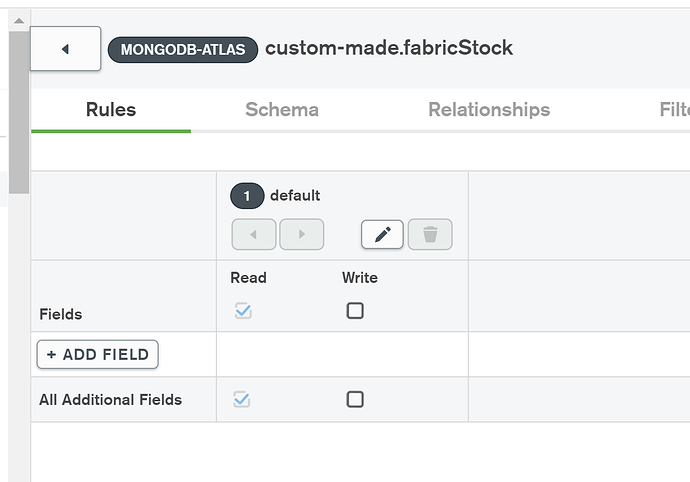Select the default role label
The height and width of the screenshot is (482, 690).
[295, 196]
